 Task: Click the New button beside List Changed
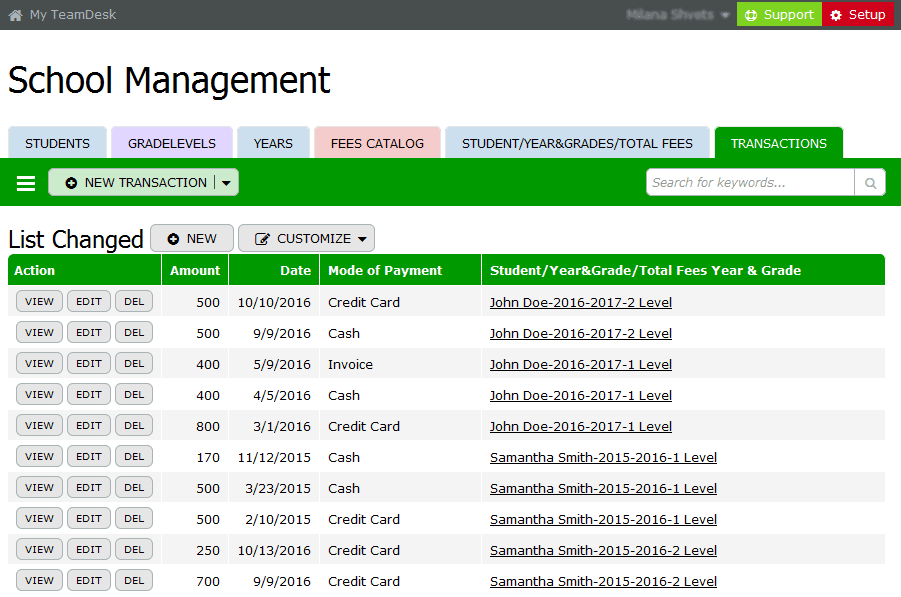[x=192, y=239]
